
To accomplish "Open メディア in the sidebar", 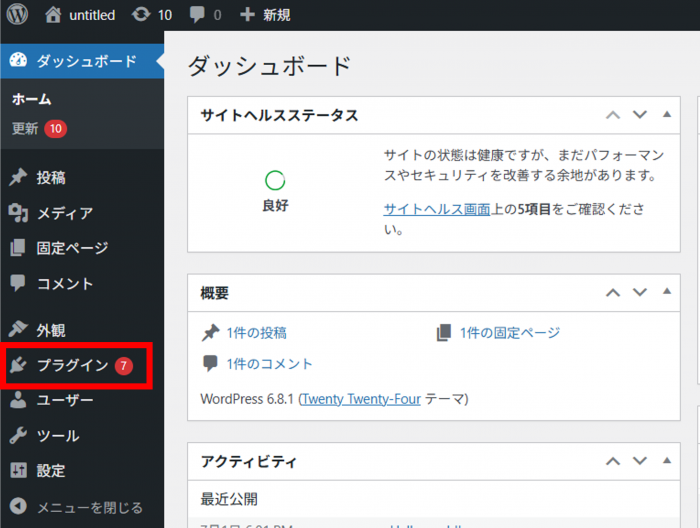I will (64, 213).
